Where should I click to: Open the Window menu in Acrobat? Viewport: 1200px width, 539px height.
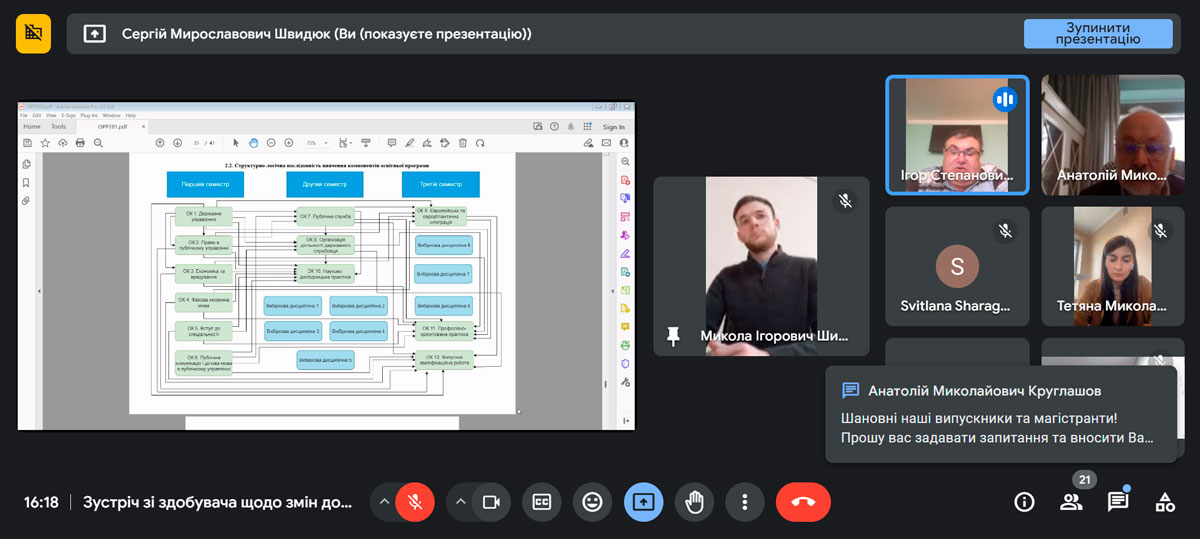(111, 115)
